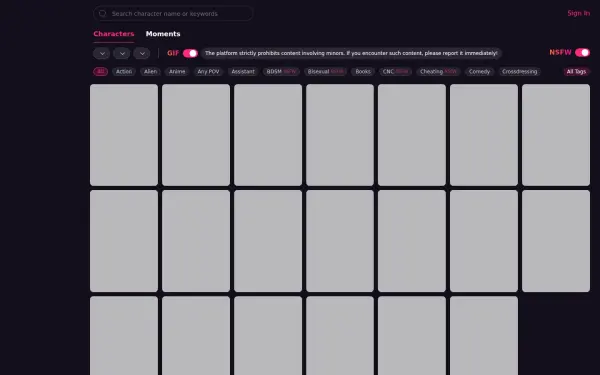Screen dimensions: 600x375
Task: Select the Assistant tag
Action: 243,72
